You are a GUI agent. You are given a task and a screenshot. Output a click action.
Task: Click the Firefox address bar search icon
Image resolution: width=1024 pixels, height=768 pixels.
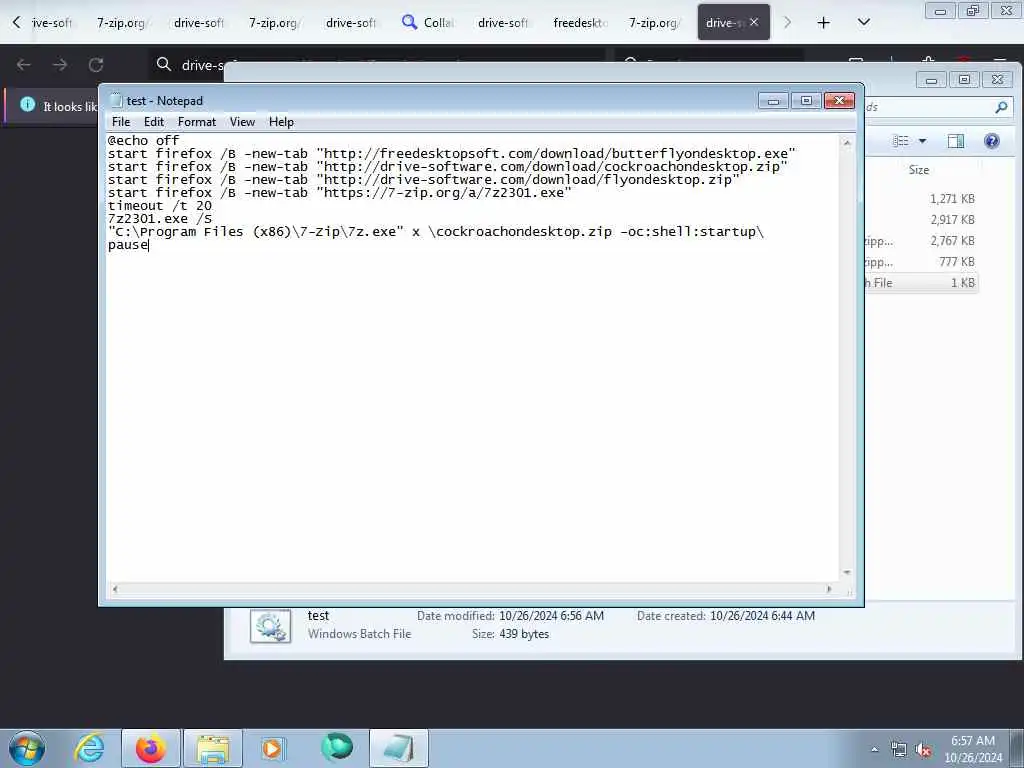pos(164,64)
